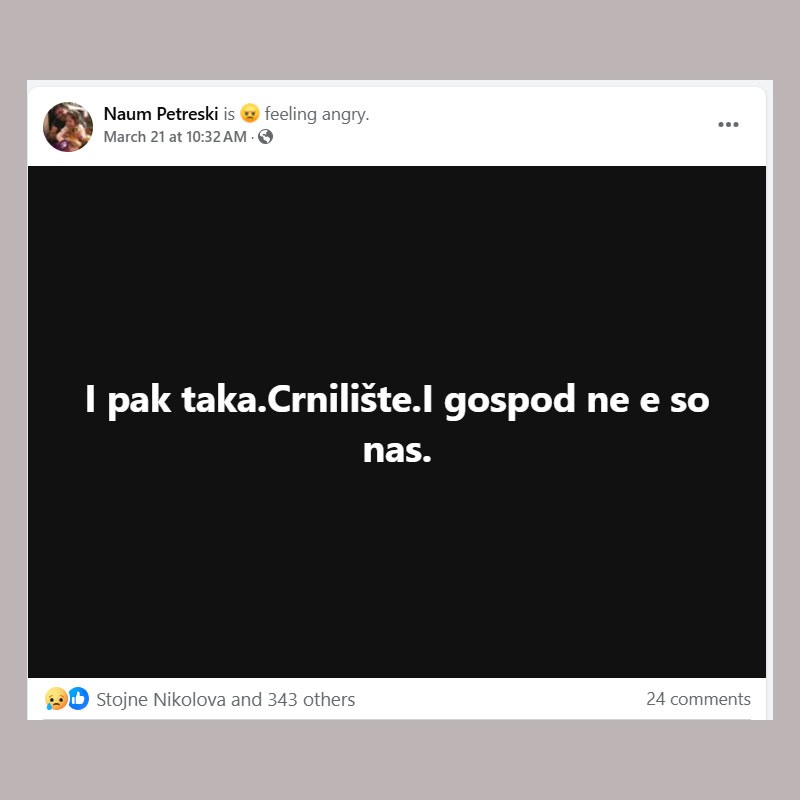
Task: Open Naum Petreski's profile picture
Action: tap(68, 127)
